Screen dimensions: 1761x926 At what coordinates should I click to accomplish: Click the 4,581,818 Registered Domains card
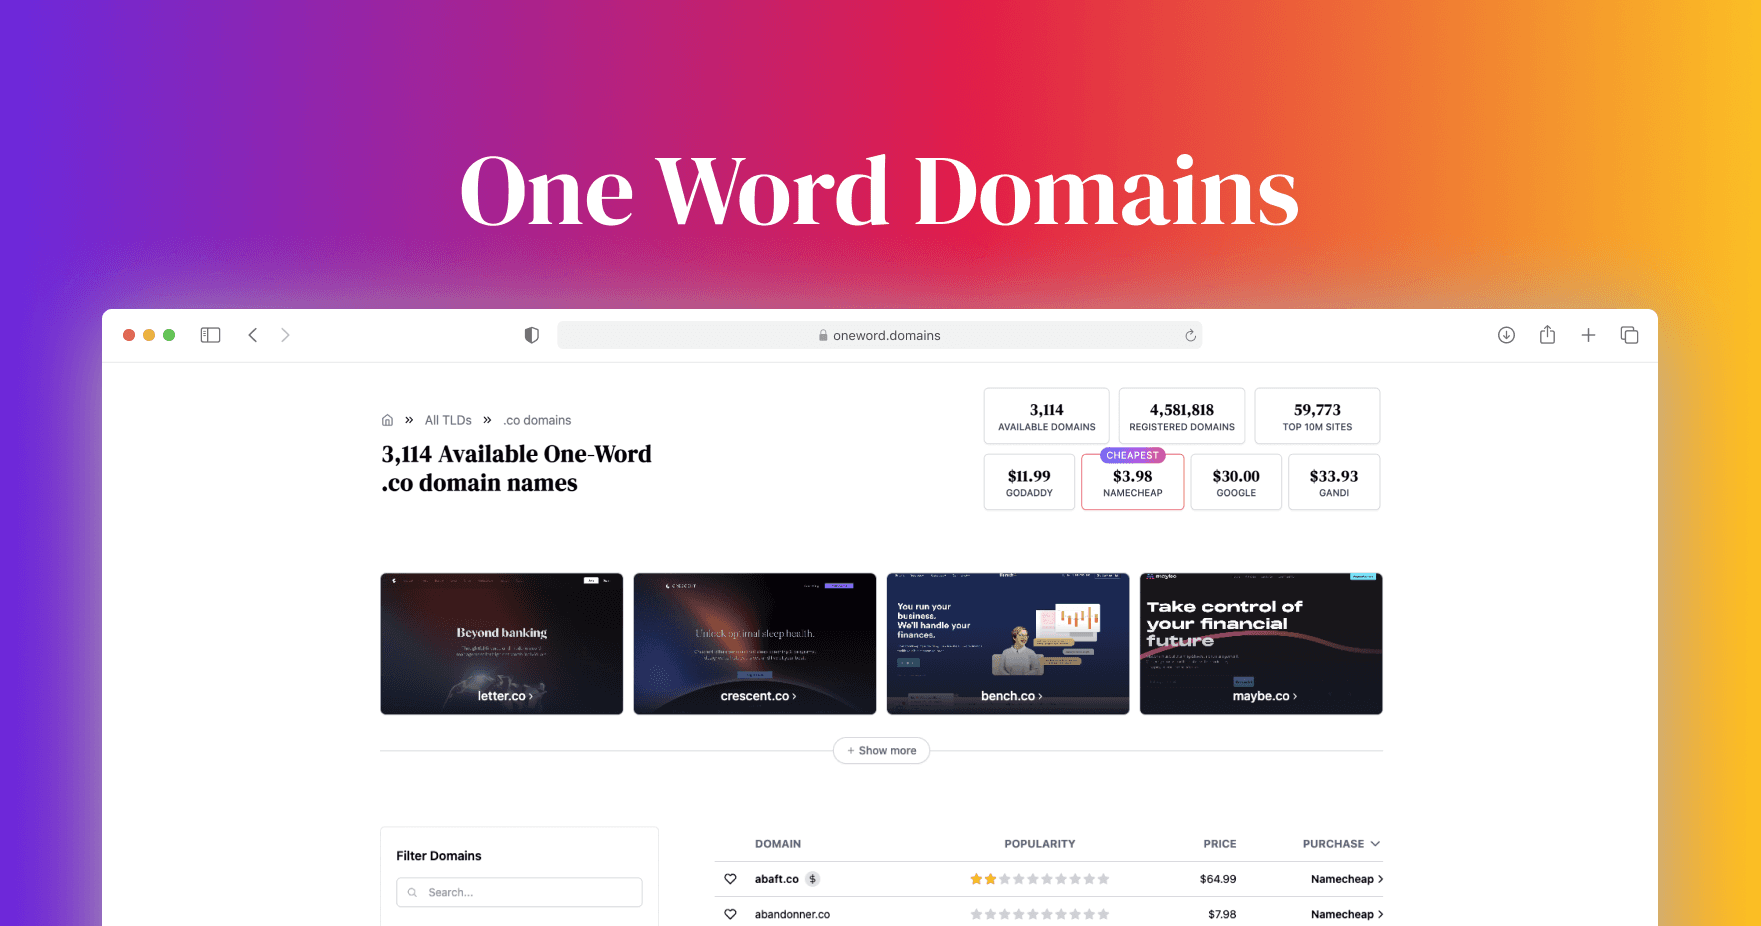(x=1182, y=416)
